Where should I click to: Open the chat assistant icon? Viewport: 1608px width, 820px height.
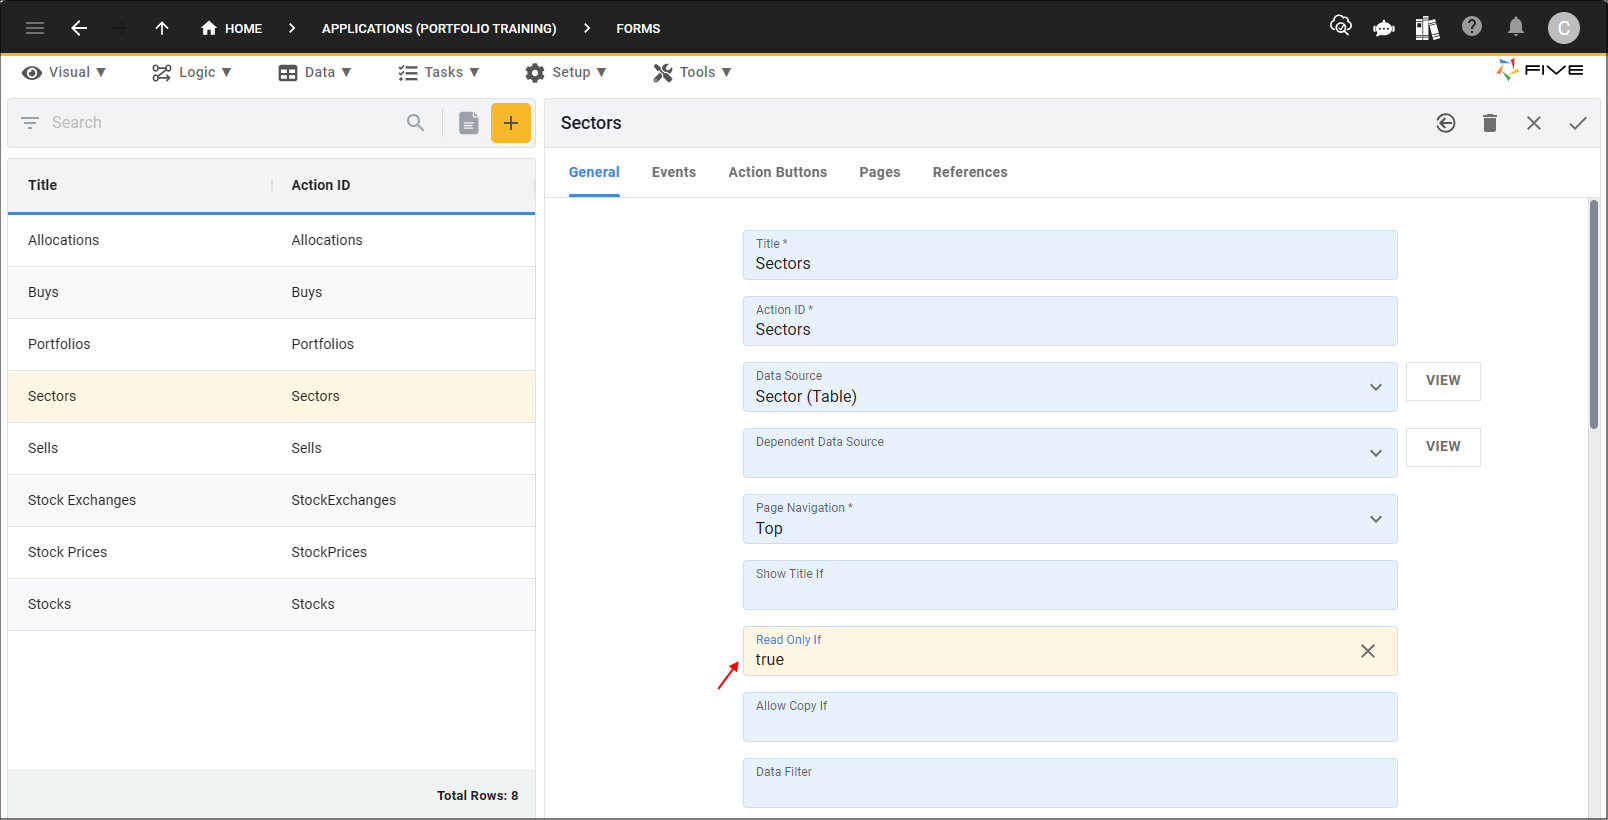pos(1384,28)
